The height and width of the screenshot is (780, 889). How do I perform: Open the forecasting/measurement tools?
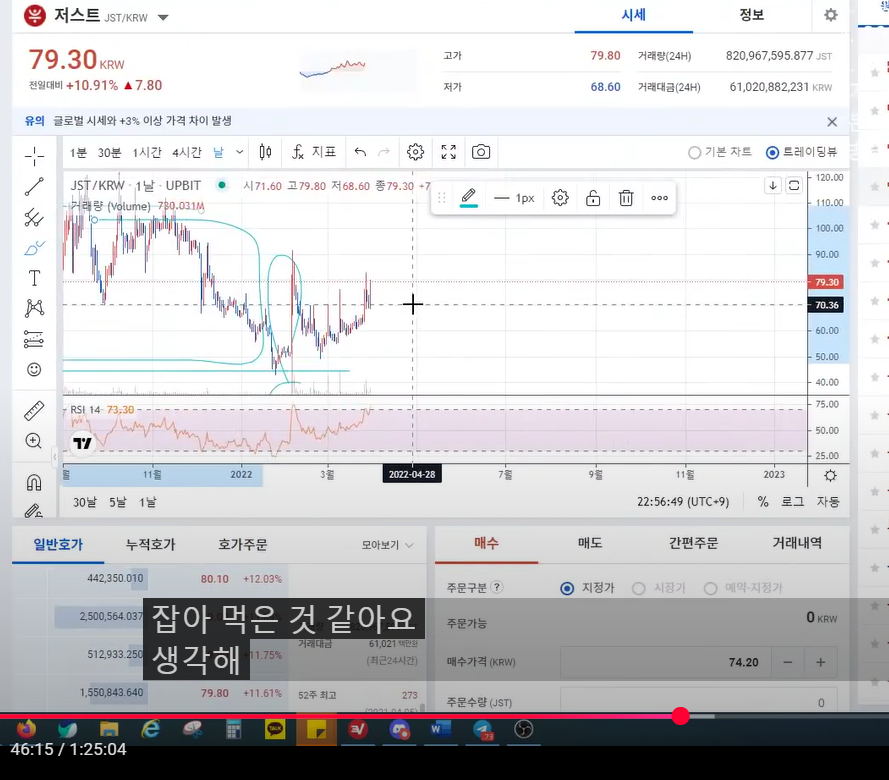coord(34,339)
